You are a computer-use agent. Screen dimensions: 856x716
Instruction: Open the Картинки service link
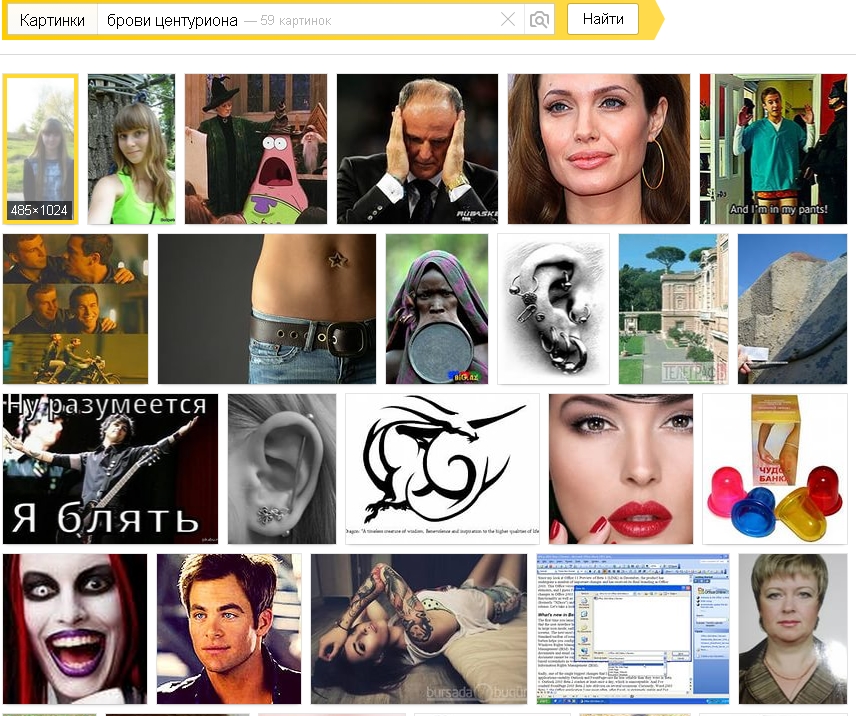pyautogui.click(x=52, y=20)
